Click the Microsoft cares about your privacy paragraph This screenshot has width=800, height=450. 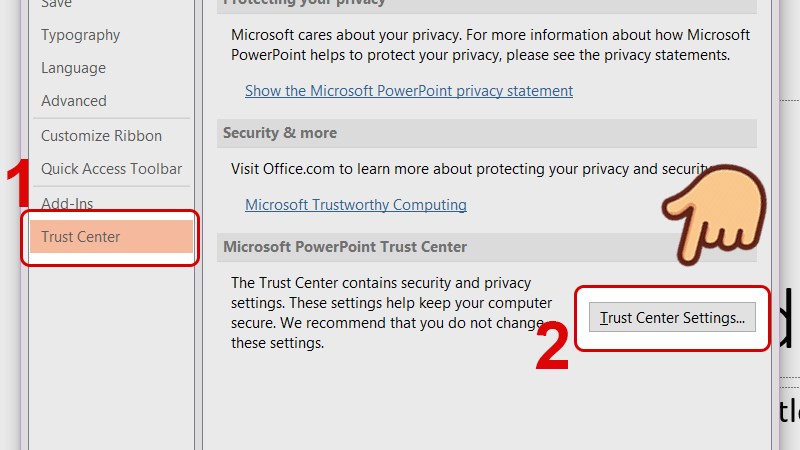pyautogui.click(x=490, y=44)
